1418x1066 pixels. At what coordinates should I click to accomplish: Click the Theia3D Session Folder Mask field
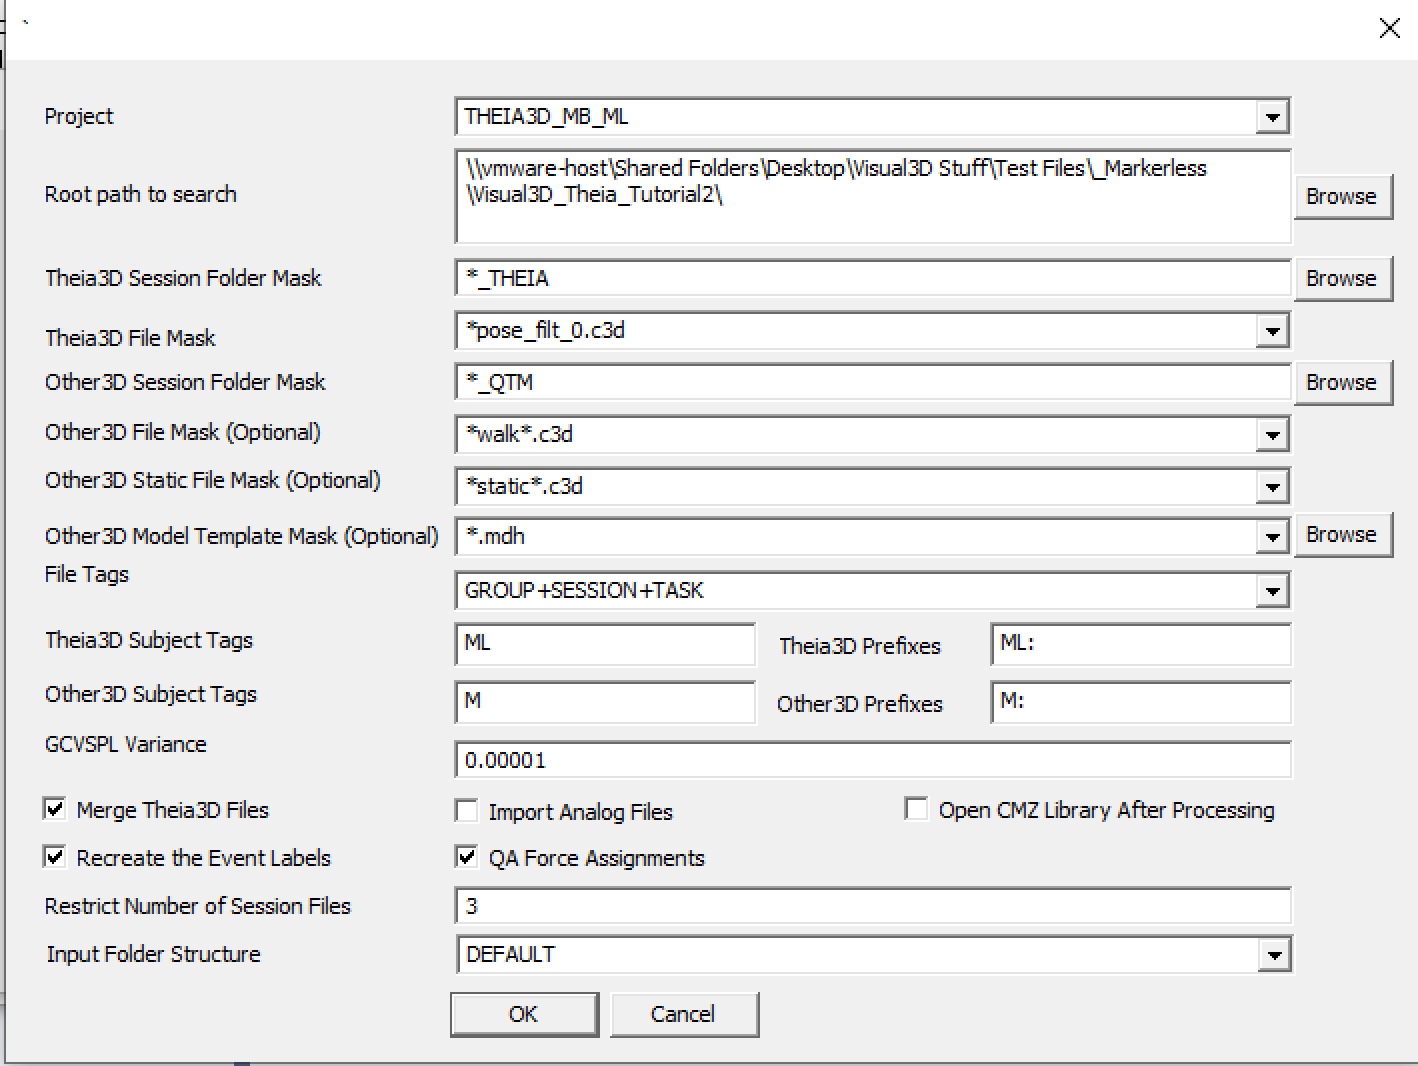tap(873, 278)
